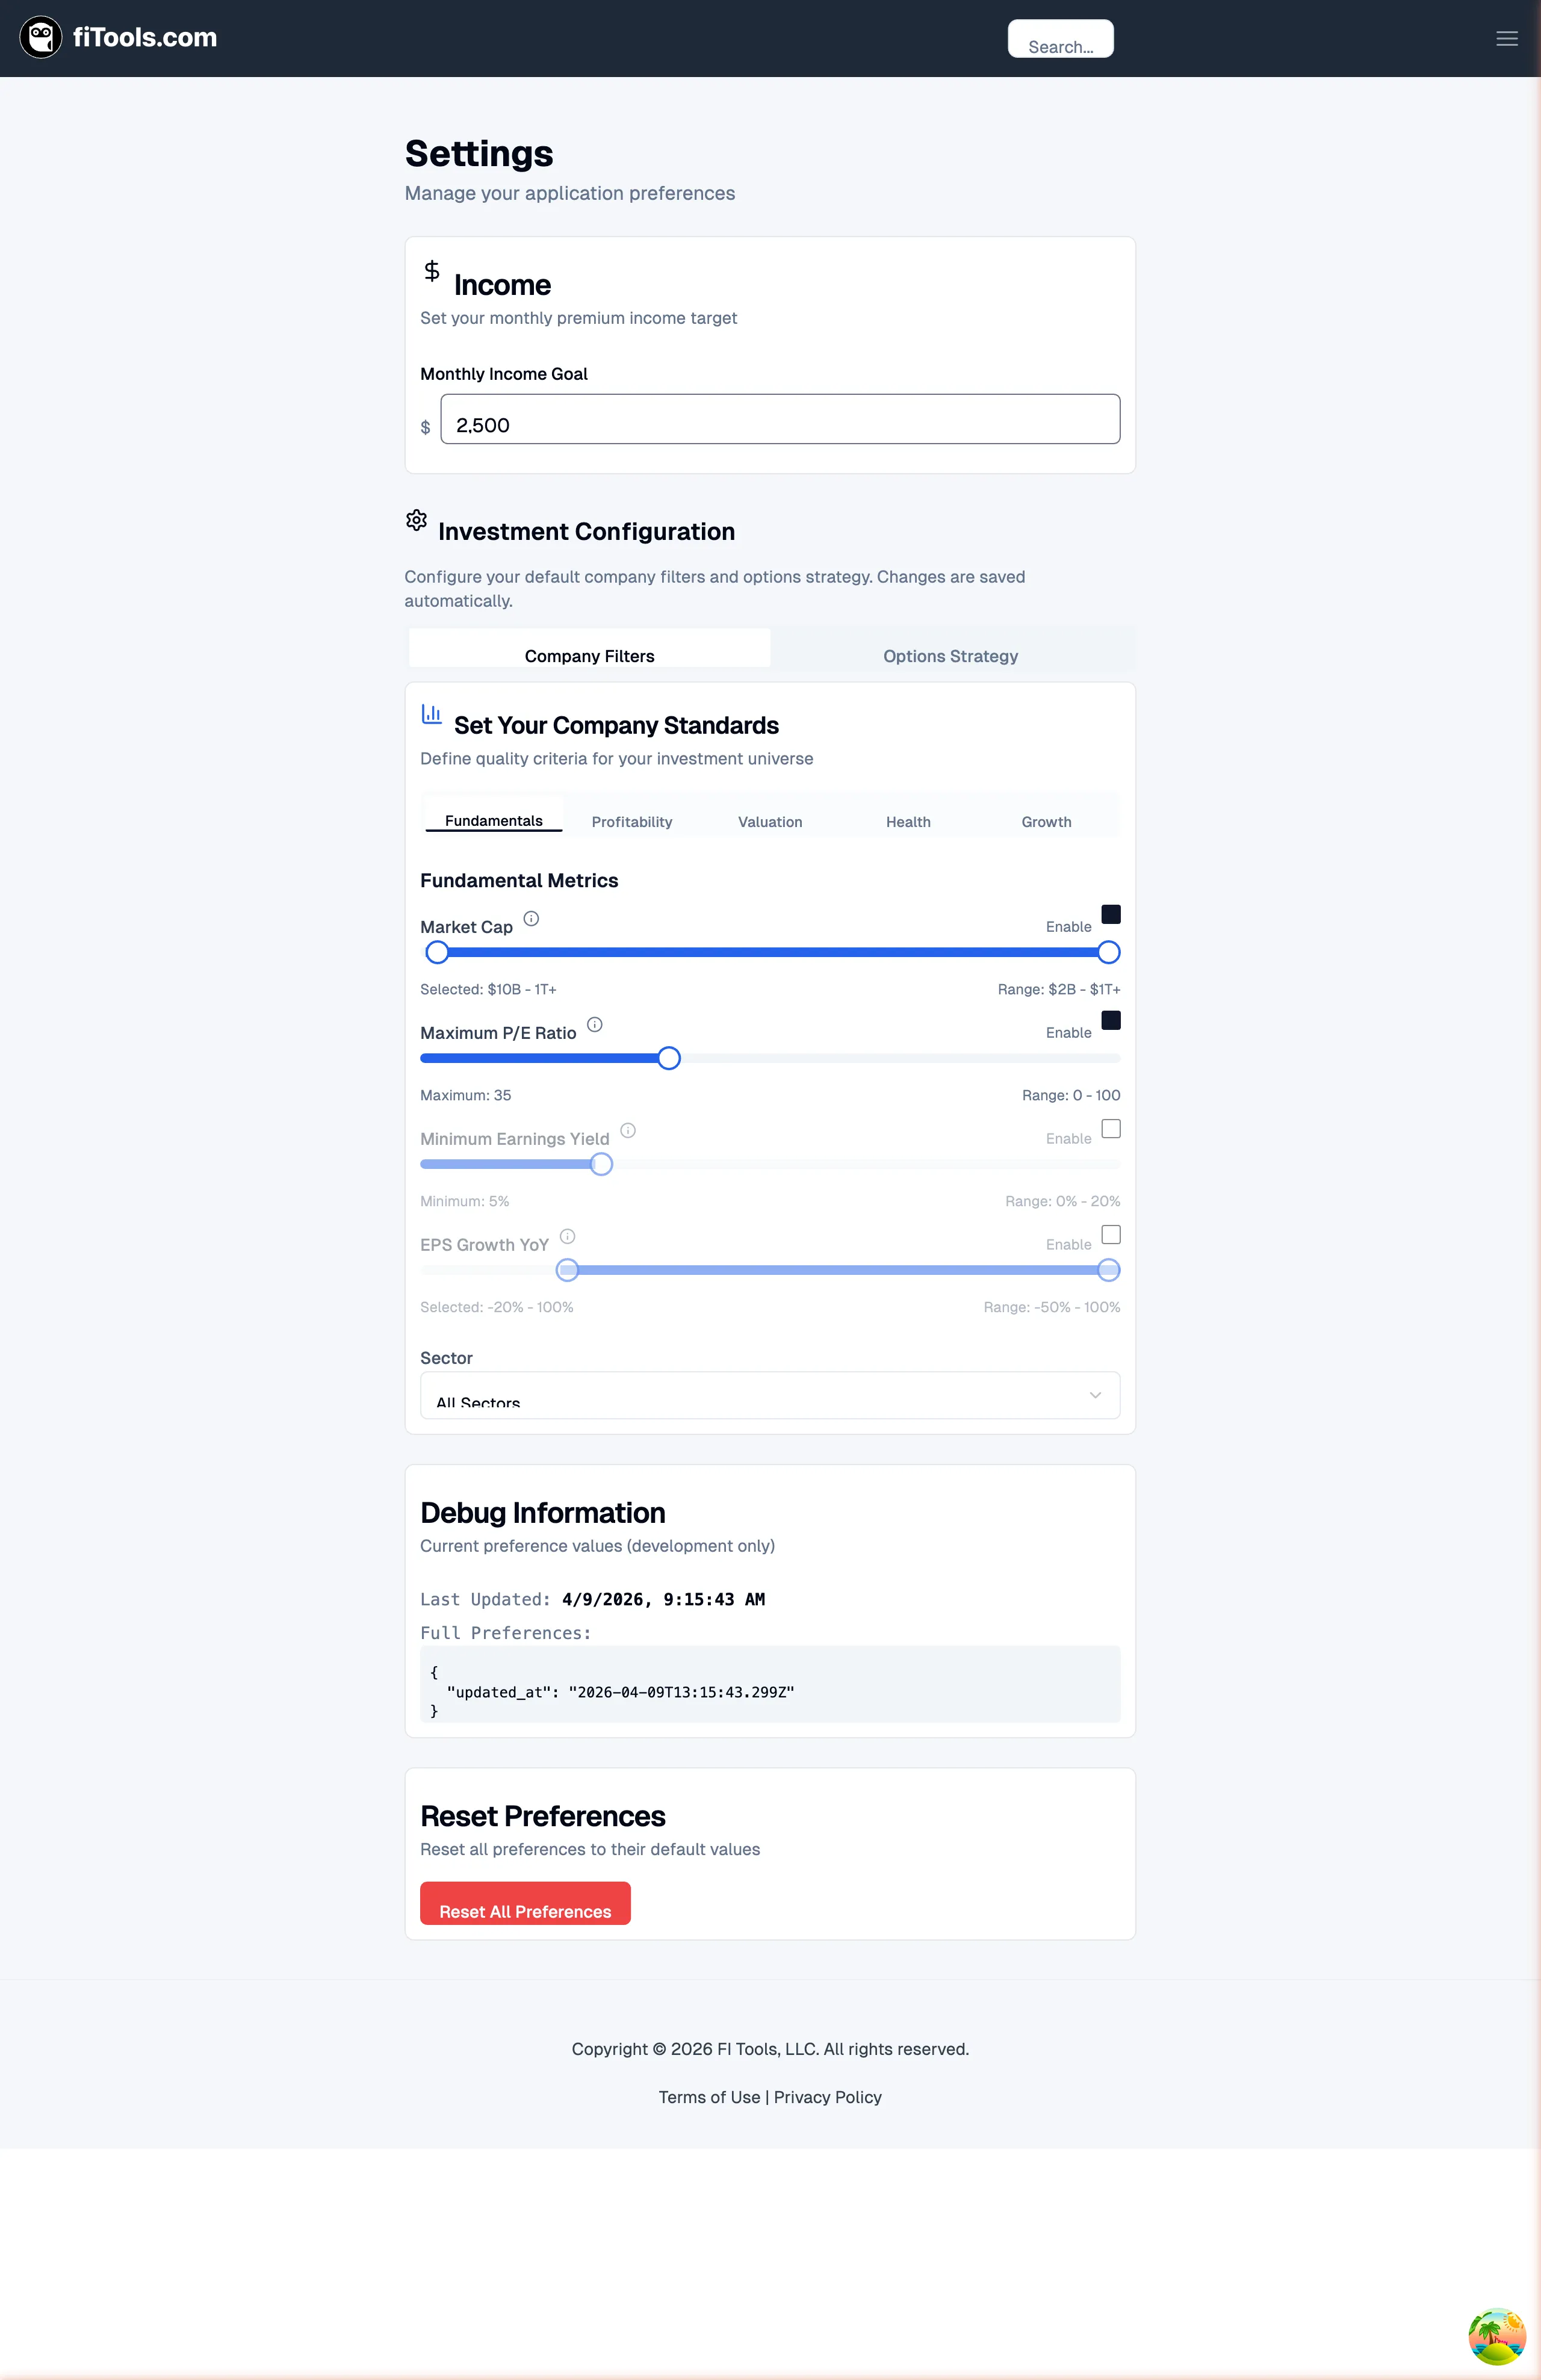1541x2380 pixels.
Task: Open the hamburger menu icon
Action: 1506,38
